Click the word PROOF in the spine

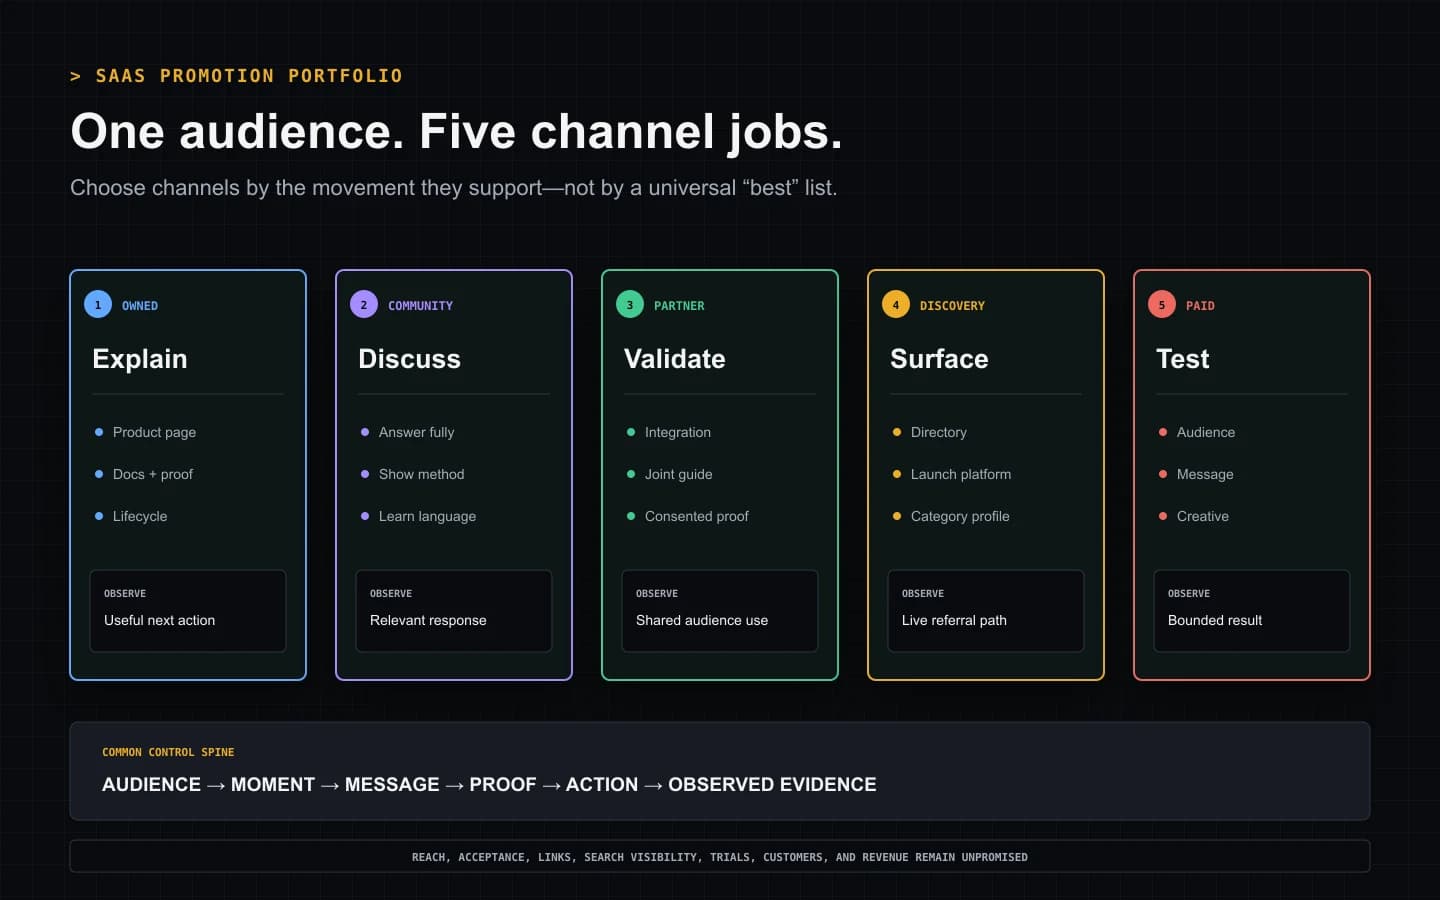pos(503,785)
